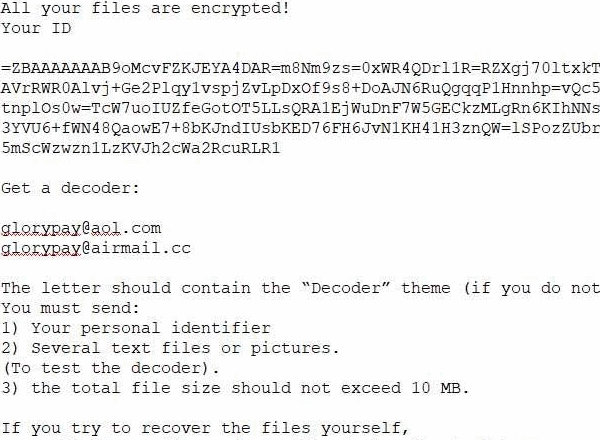Click the 'Get a decoder:' line
Viewport: 600px width, 440px height.
click(x=70, y=188)
